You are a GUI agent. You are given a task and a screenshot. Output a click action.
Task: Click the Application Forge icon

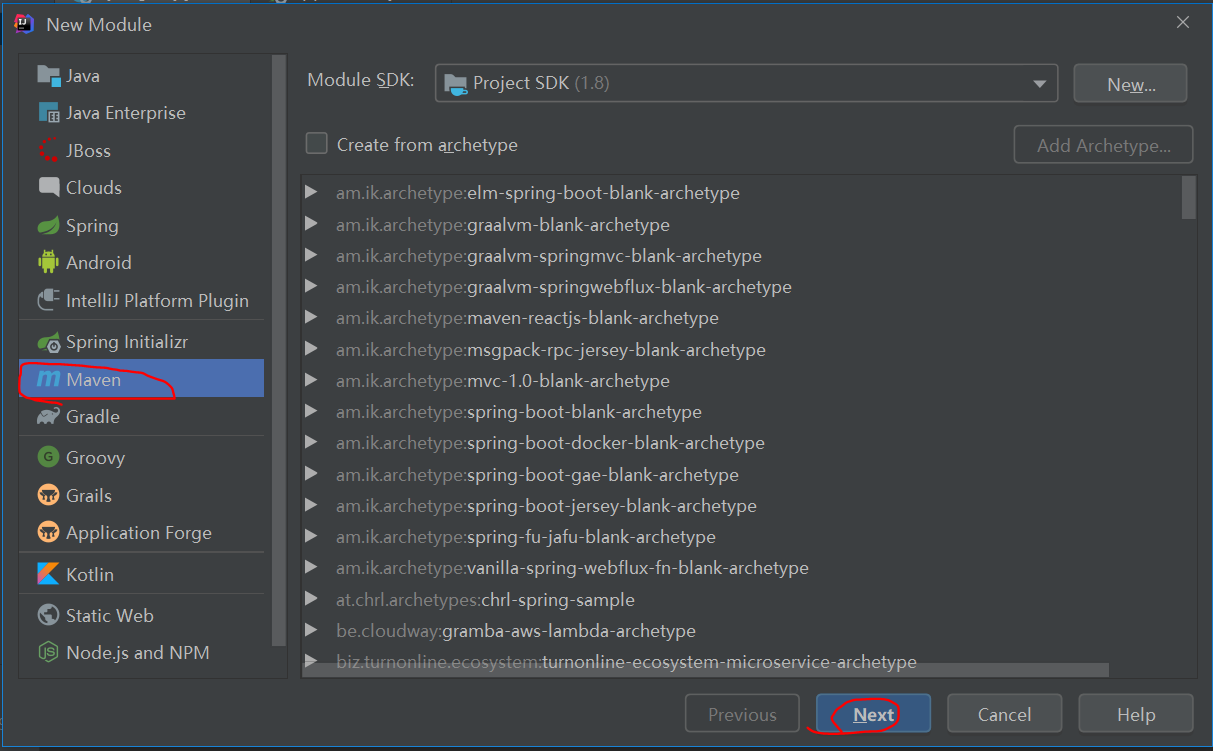[x=49, y=532]
